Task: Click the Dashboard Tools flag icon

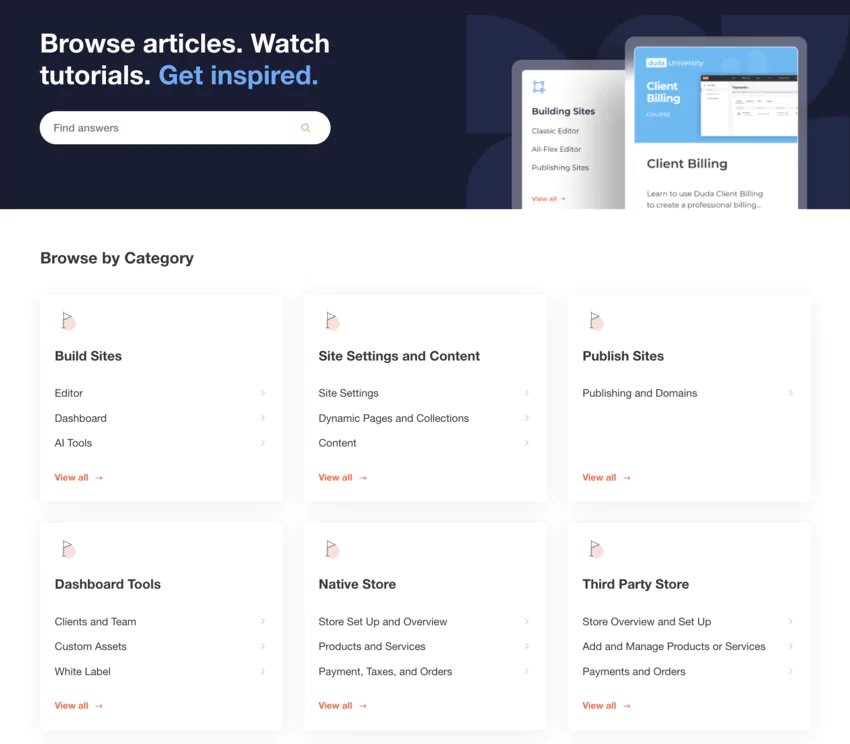Action: coord(68,549)
